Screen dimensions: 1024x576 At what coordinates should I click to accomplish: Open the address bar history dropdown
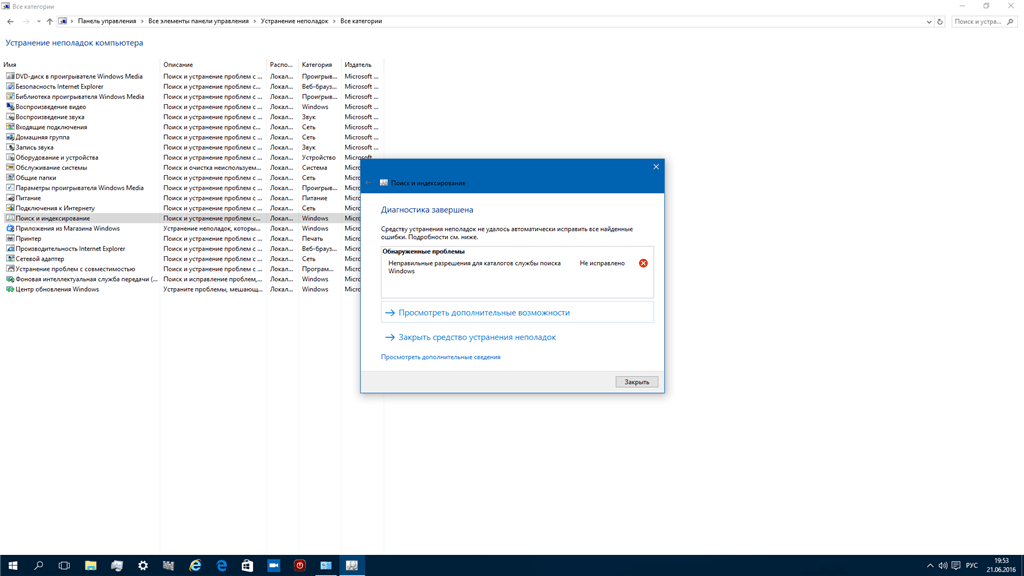(x=929, y=21)
